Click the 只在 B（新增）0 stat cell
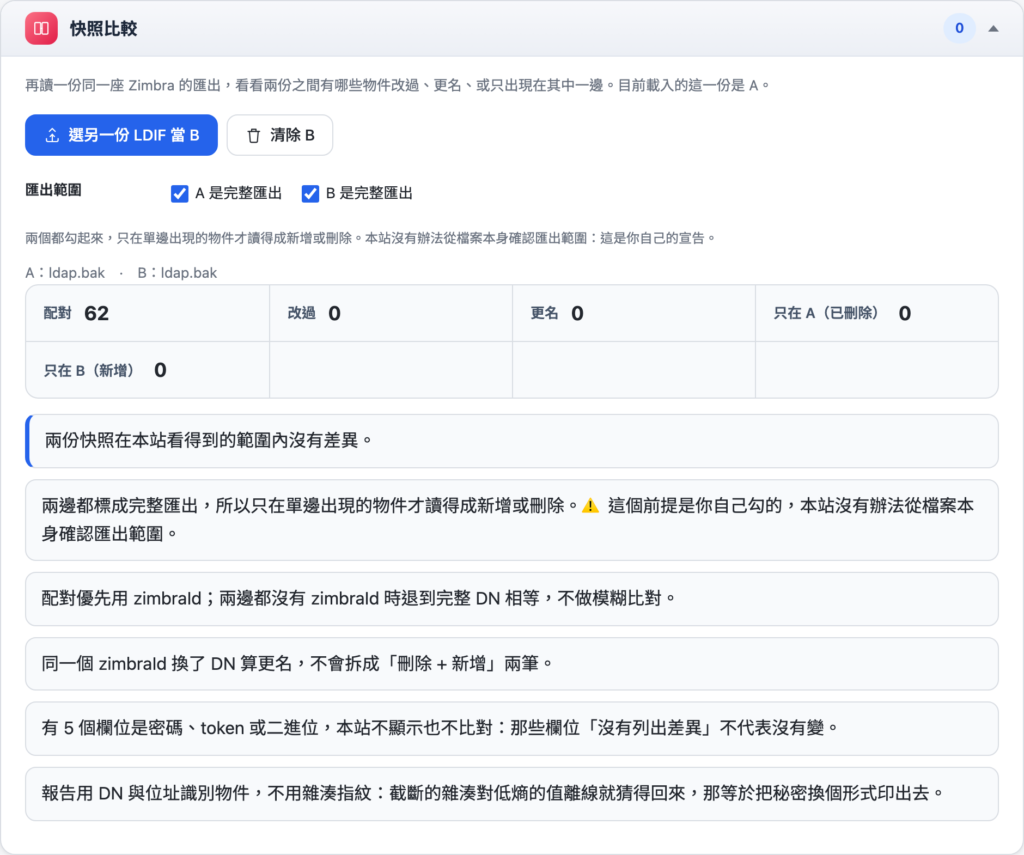The width and height of the screenshot is (1024, 855). [x=148, y=370]
